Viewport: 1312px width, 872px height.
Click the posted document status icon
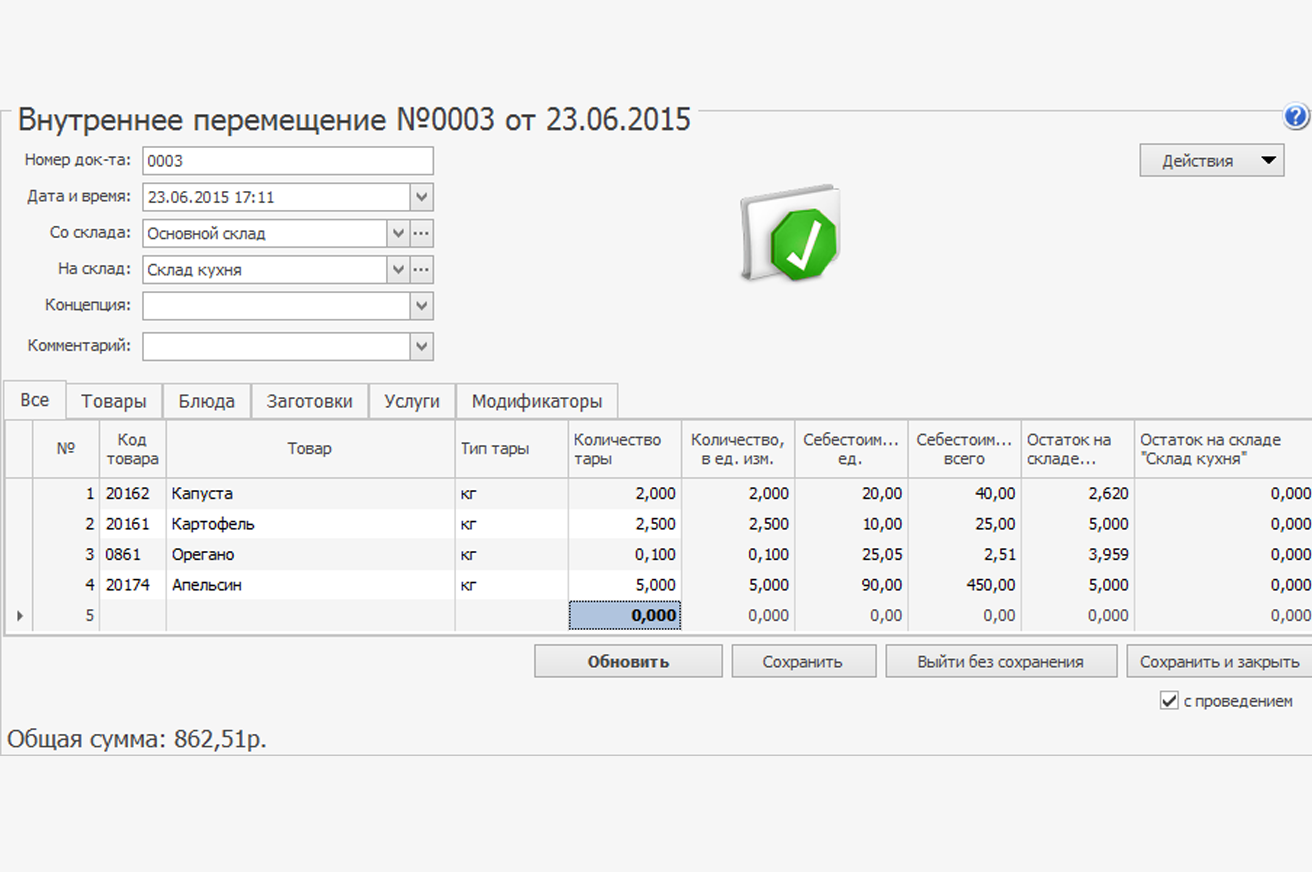pos(790,233)
